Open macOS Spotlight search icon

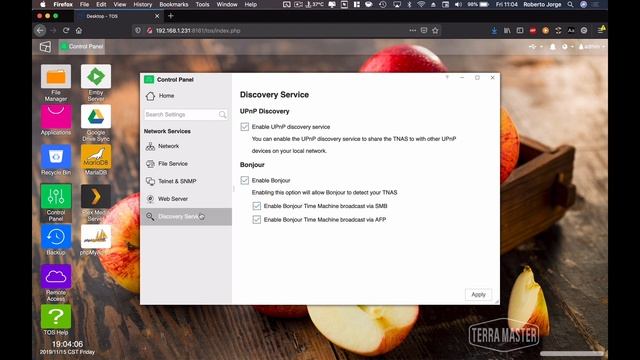[570, 4]
